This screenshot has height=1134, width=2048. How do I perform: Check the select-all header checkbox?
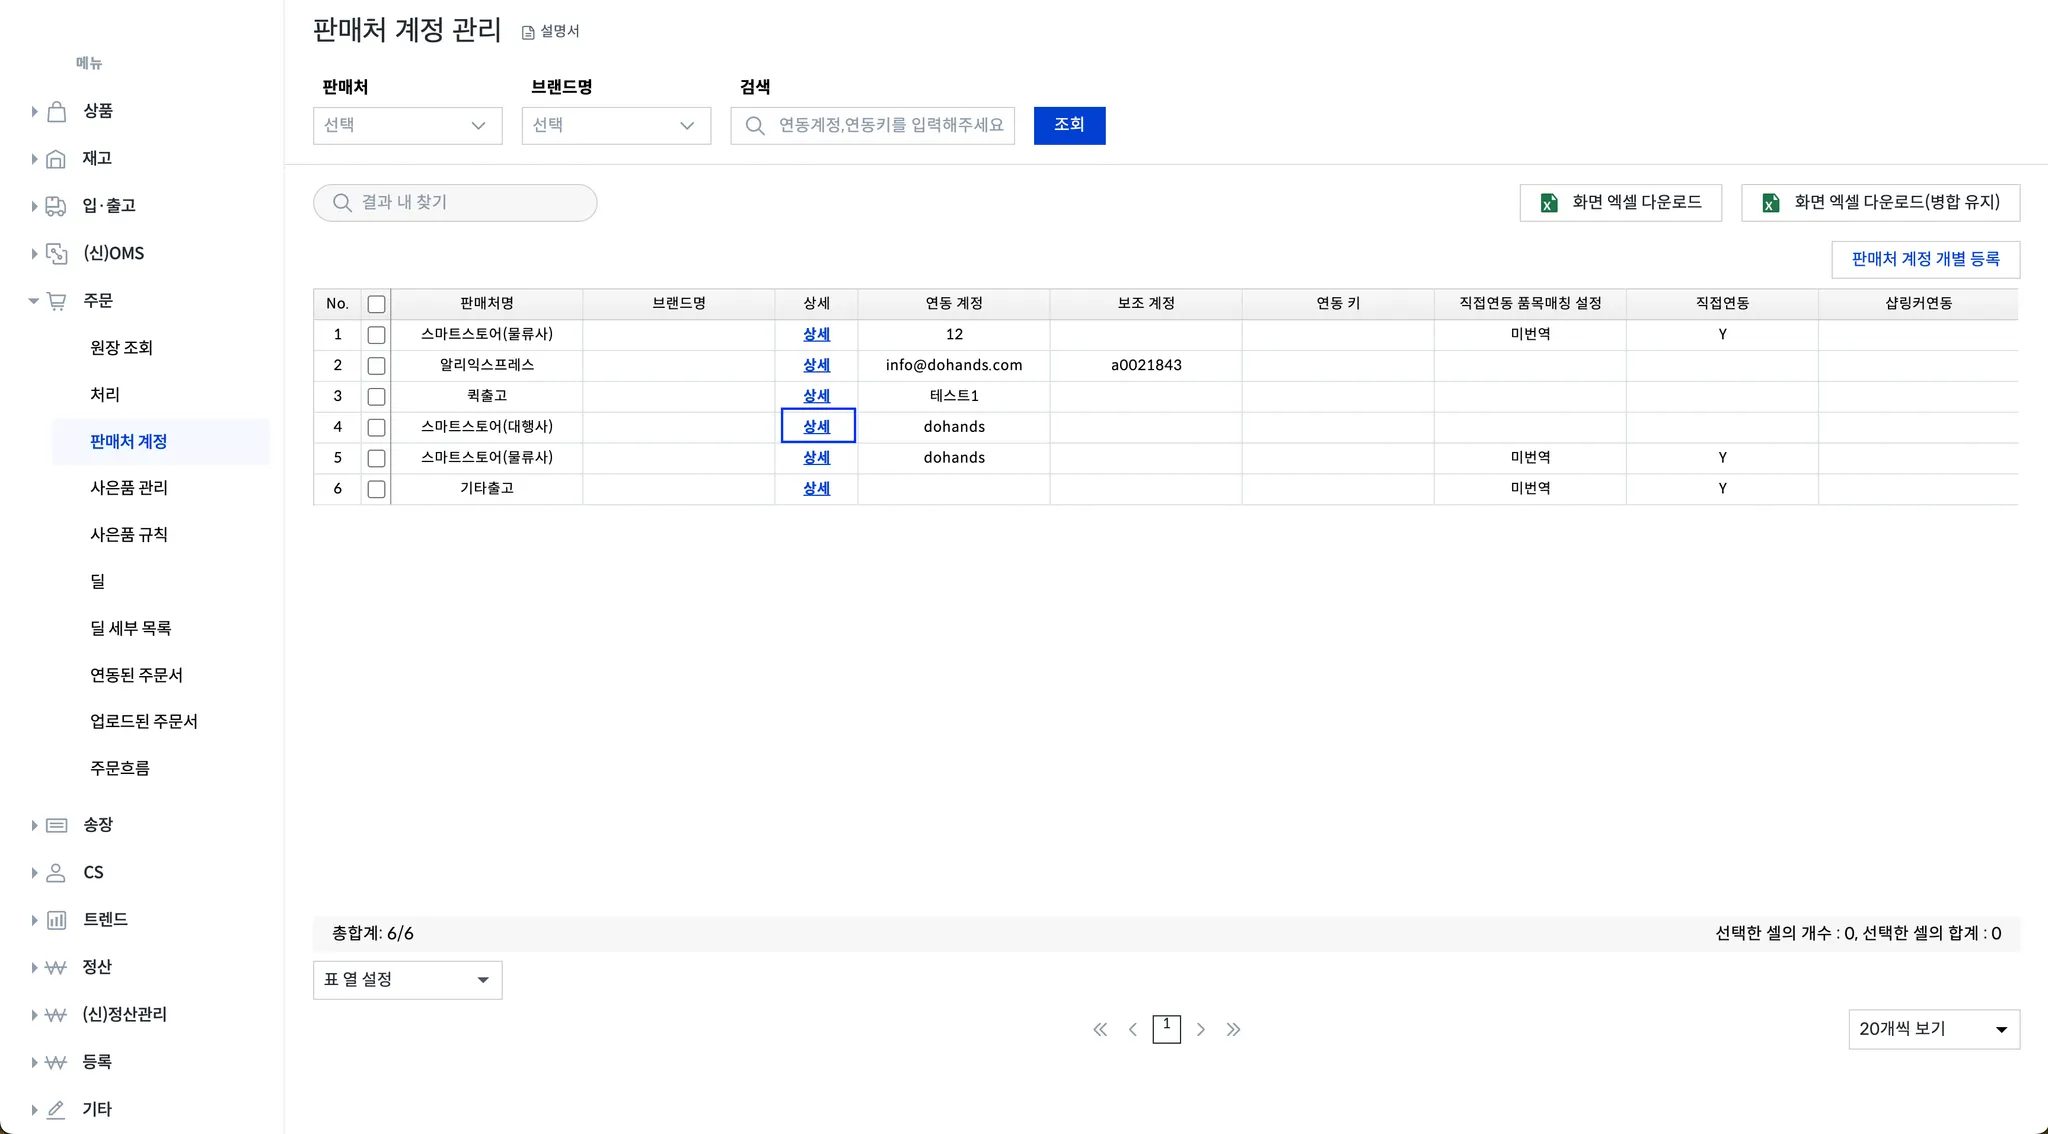[376, 304]
